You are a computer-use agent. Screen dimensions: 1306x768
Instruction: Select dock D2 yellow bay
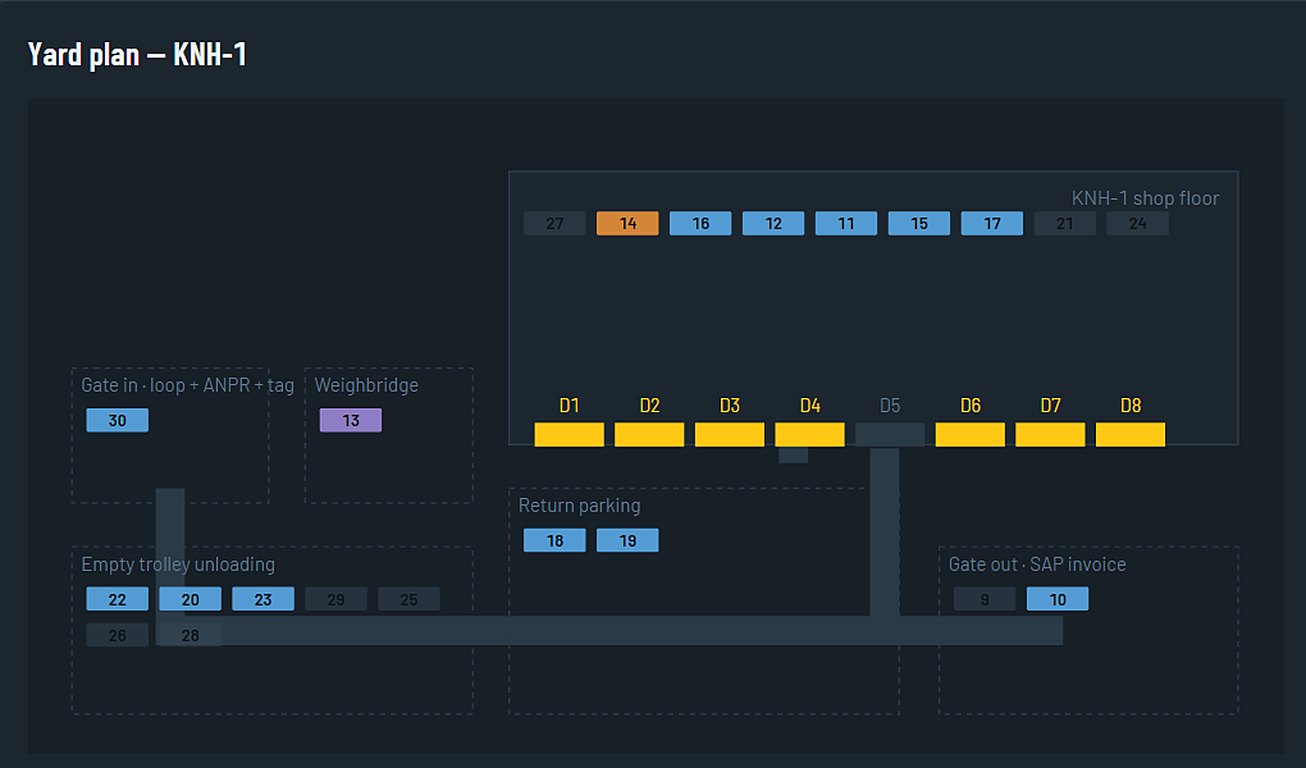650,434
